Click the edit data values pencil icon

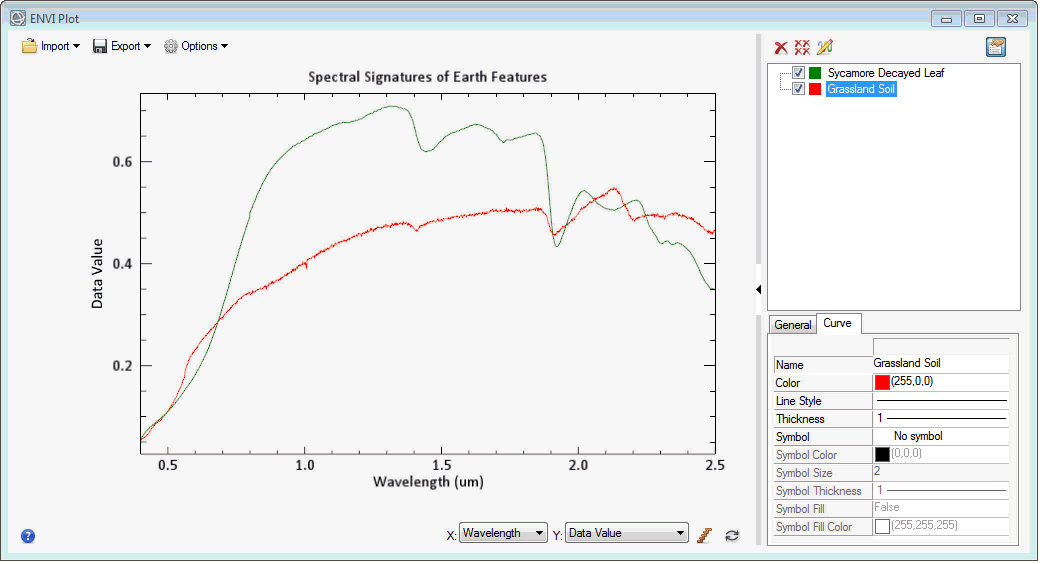click(x=824, y=47)
